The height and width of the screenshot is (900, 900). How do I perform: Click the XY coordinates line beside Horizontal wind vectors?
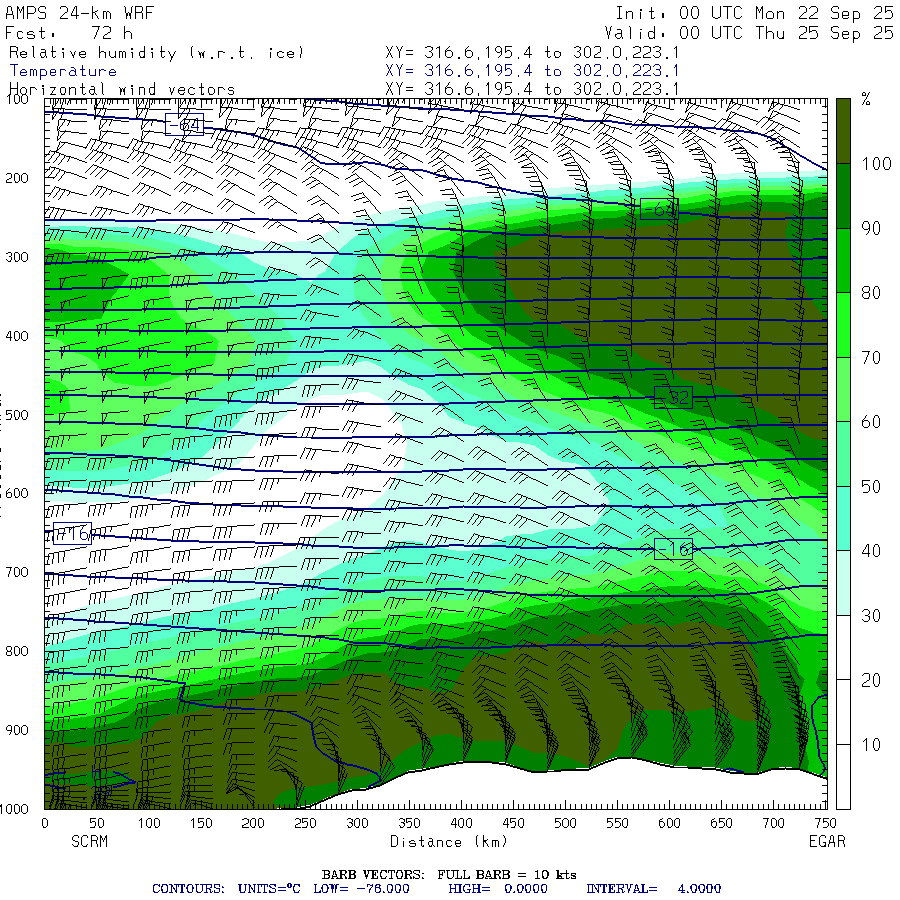[x=532, y=89]
